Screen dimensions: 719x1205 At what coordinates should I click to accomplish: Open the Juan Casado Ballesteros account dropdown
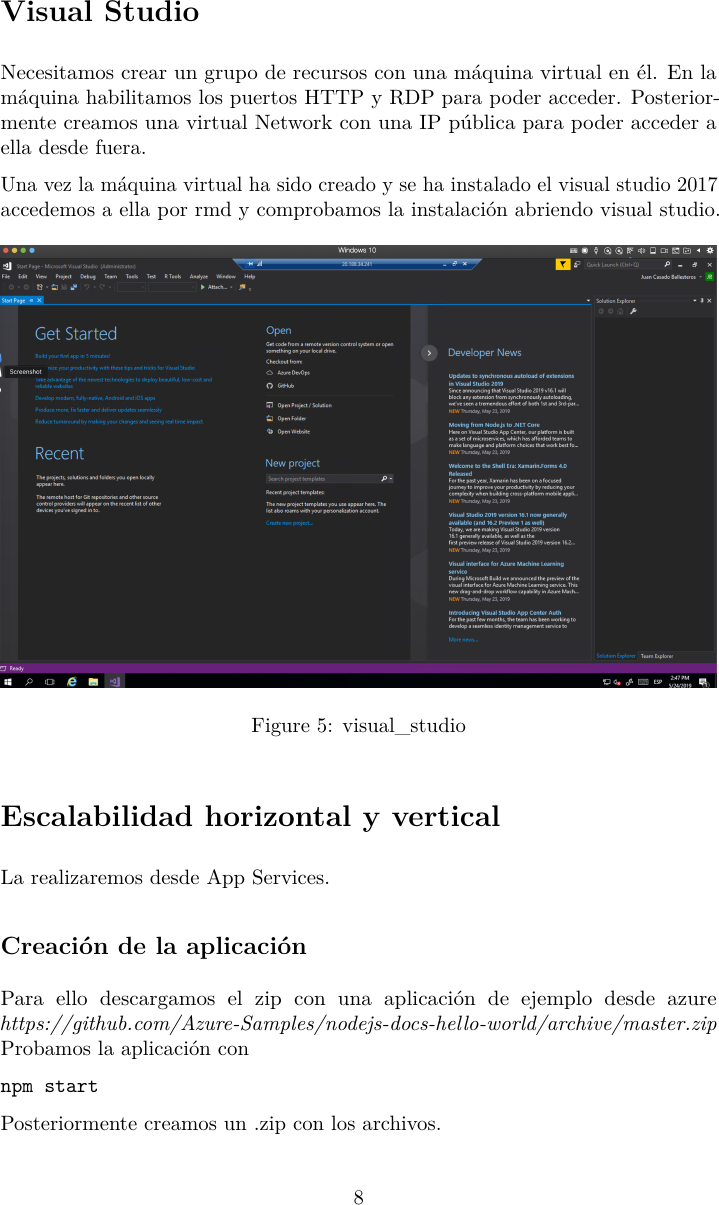[672, 277]
